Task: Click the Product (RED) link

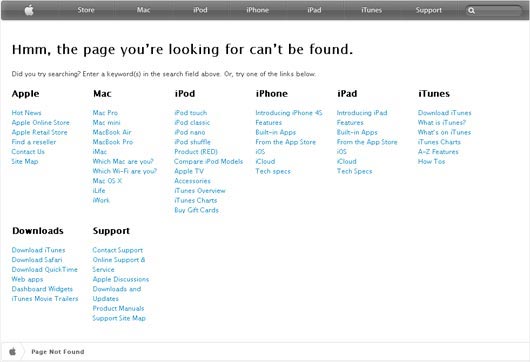Action: click(x=196, y=152)
